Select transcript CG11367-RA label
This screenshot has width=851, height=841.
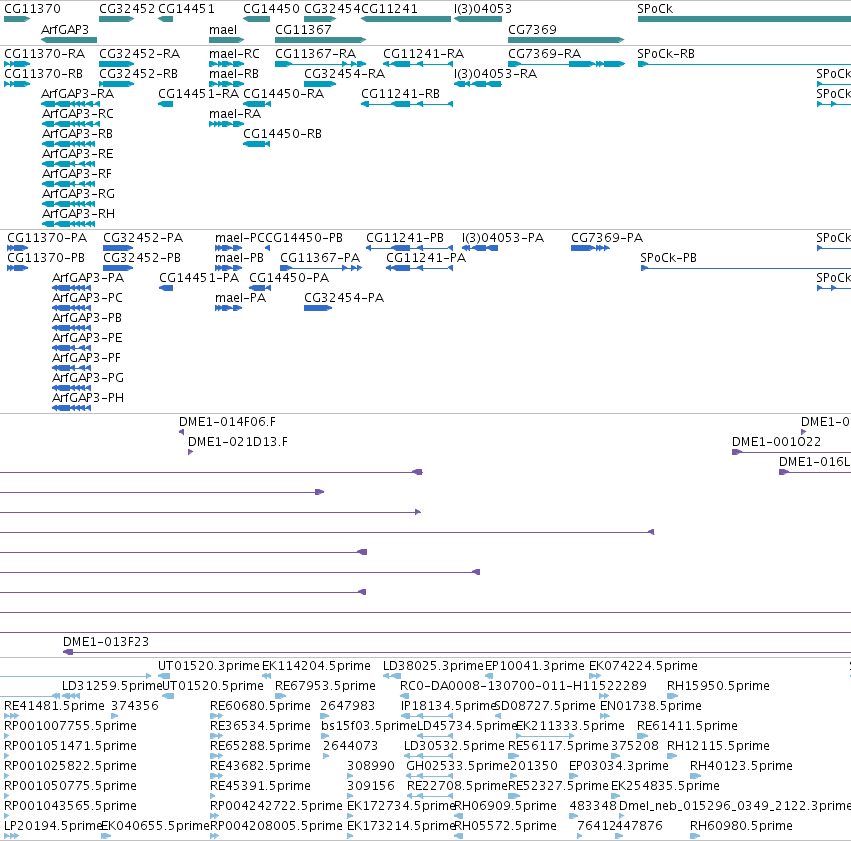pyautogui.click(x=315, y=54)
